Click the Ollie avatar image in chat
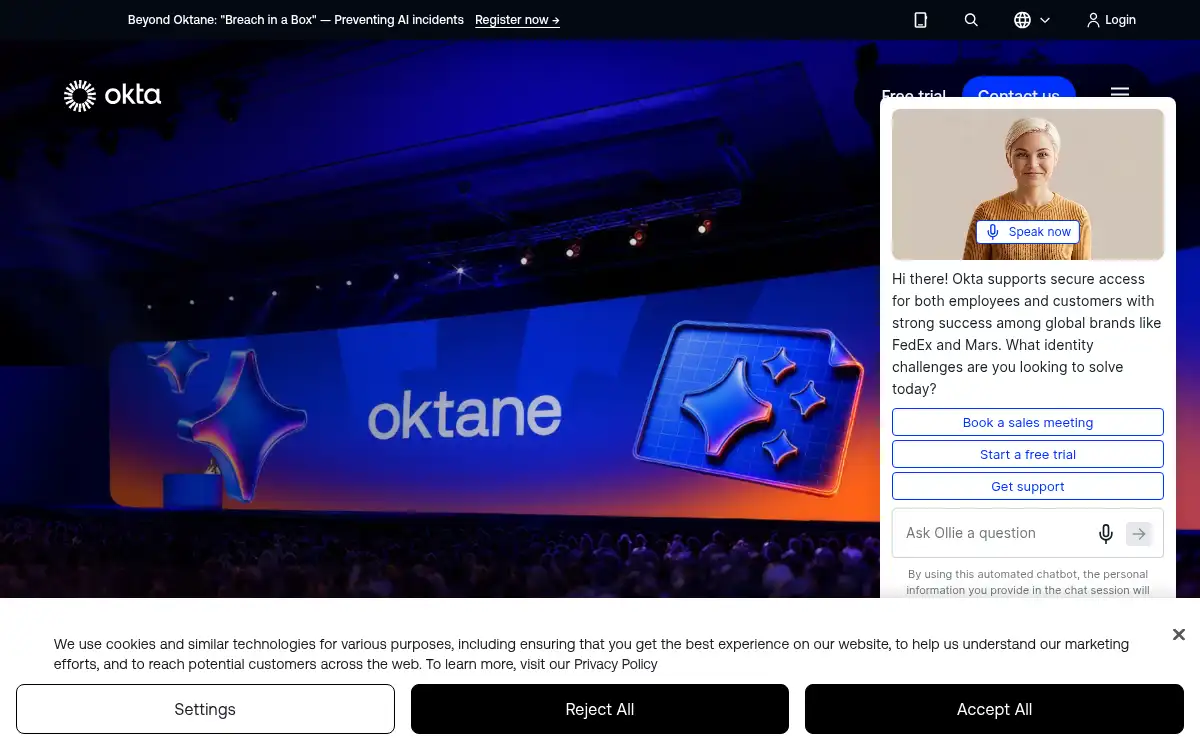 pyautogui.click(x=1028, y=185)
